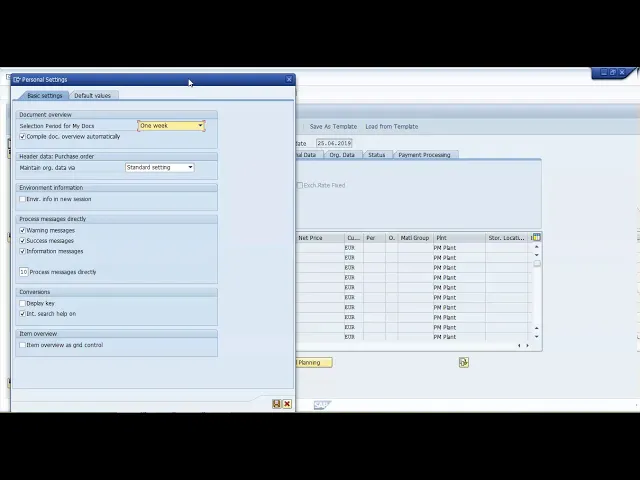This screenshot has height=480, width=640.
Task: Uncheck Warning messages checkbox
Action: click(22, 231)
